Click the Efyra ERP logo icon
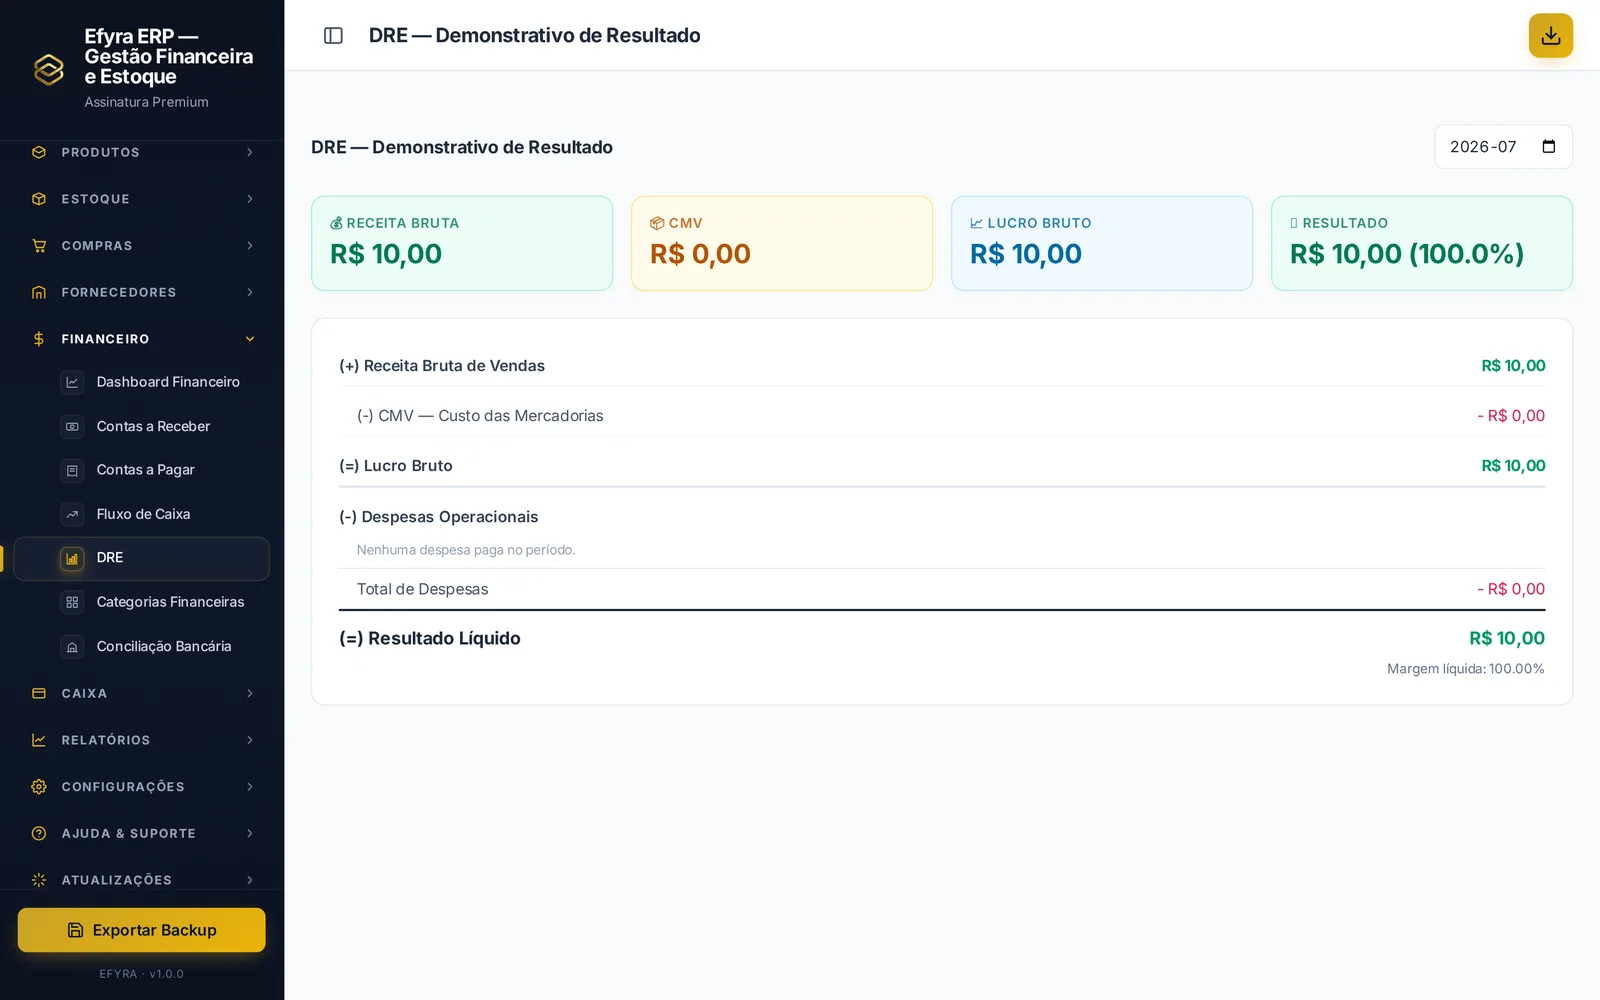The height and width of the screenshot is (1000, 1600). point(49,69)
